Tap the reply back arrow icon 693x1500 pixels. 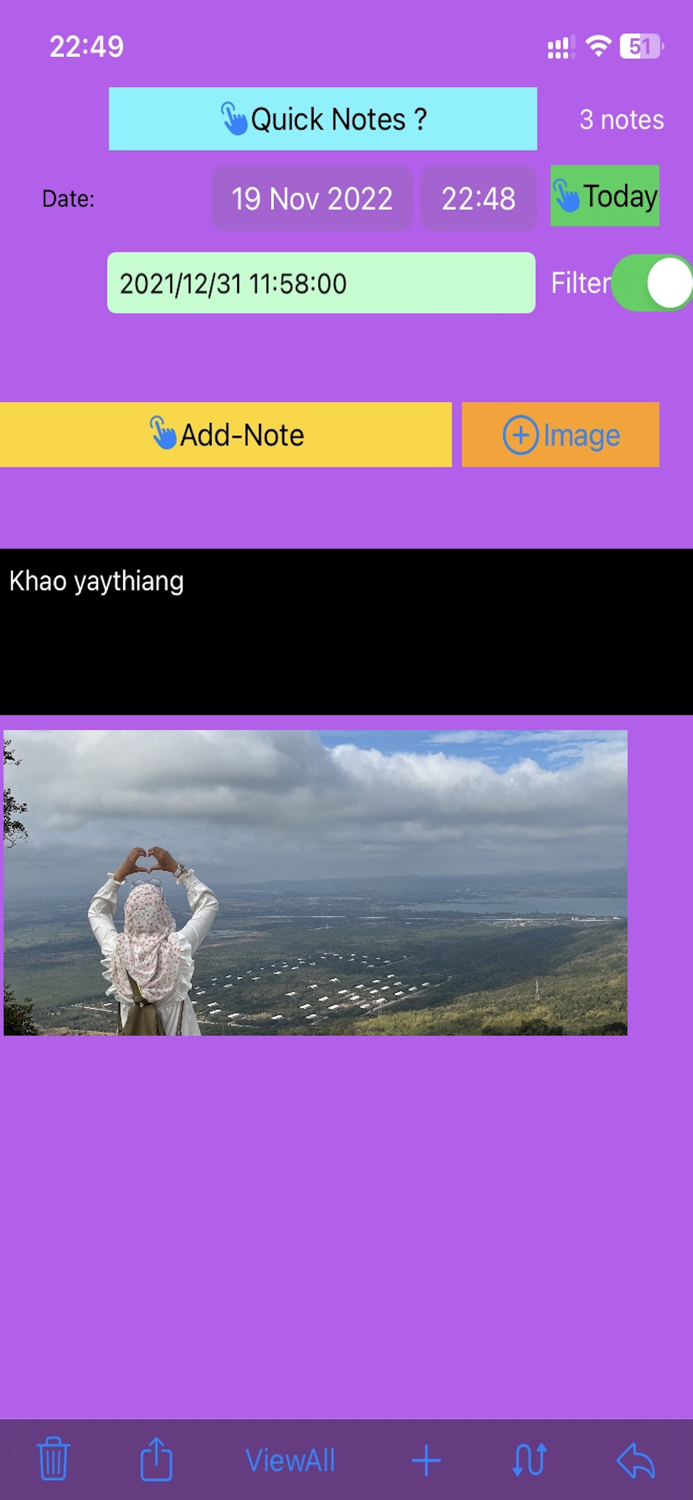click(636, 1461)
